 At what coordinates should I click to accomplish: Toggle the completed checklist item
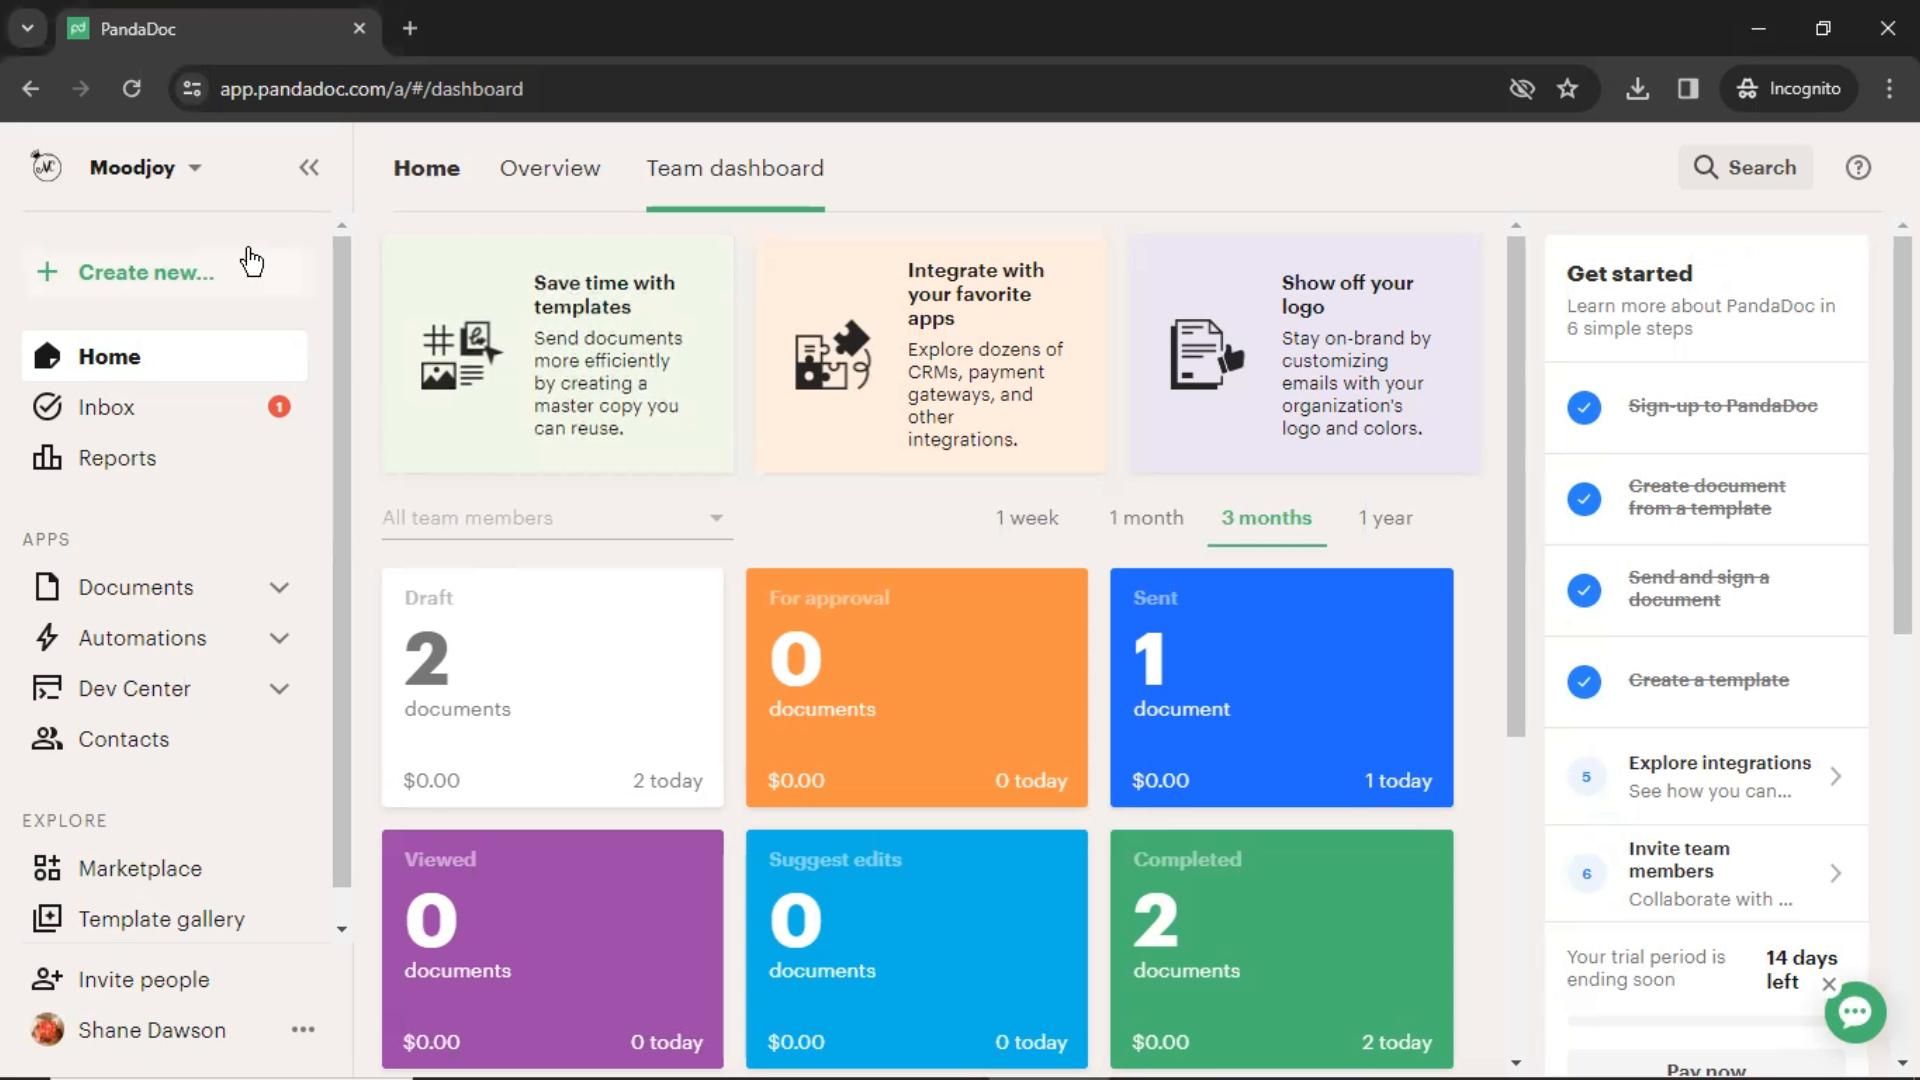(x=1584, y=406)
